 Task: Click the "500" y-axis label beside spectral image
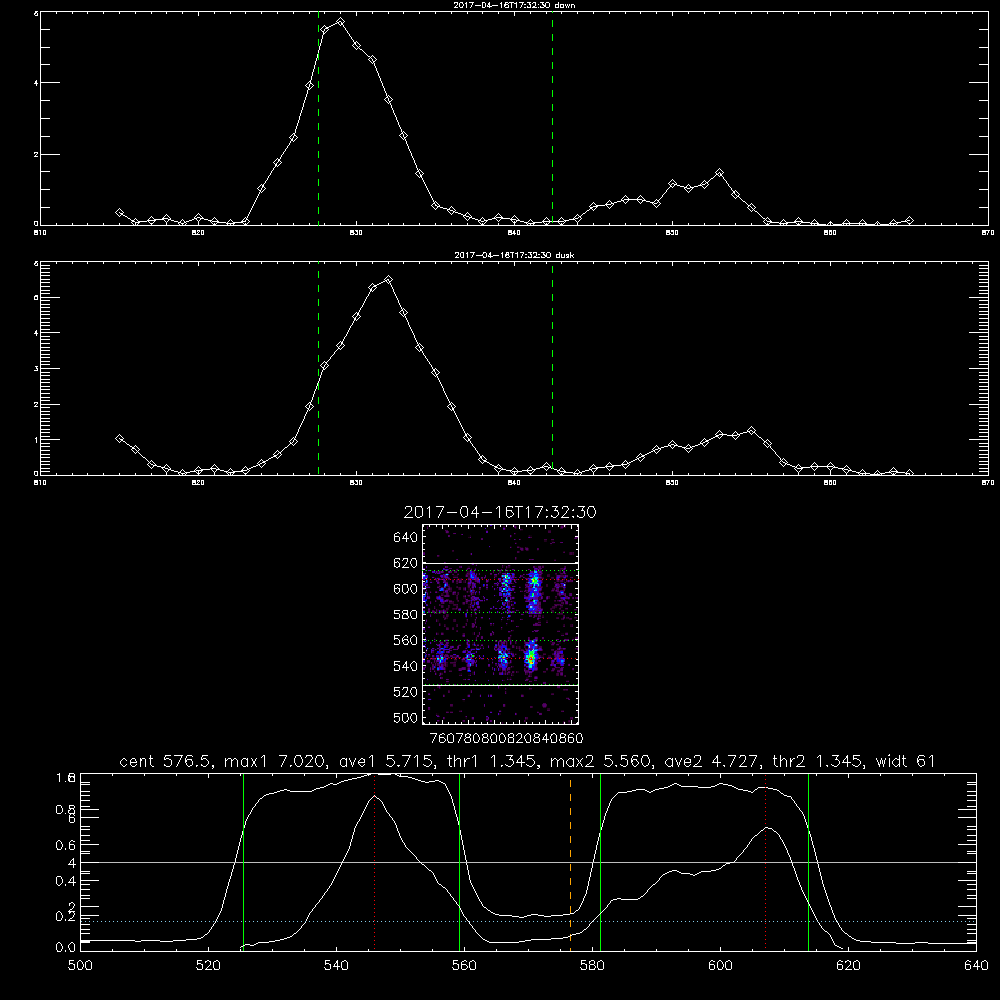tap(406, 717)
